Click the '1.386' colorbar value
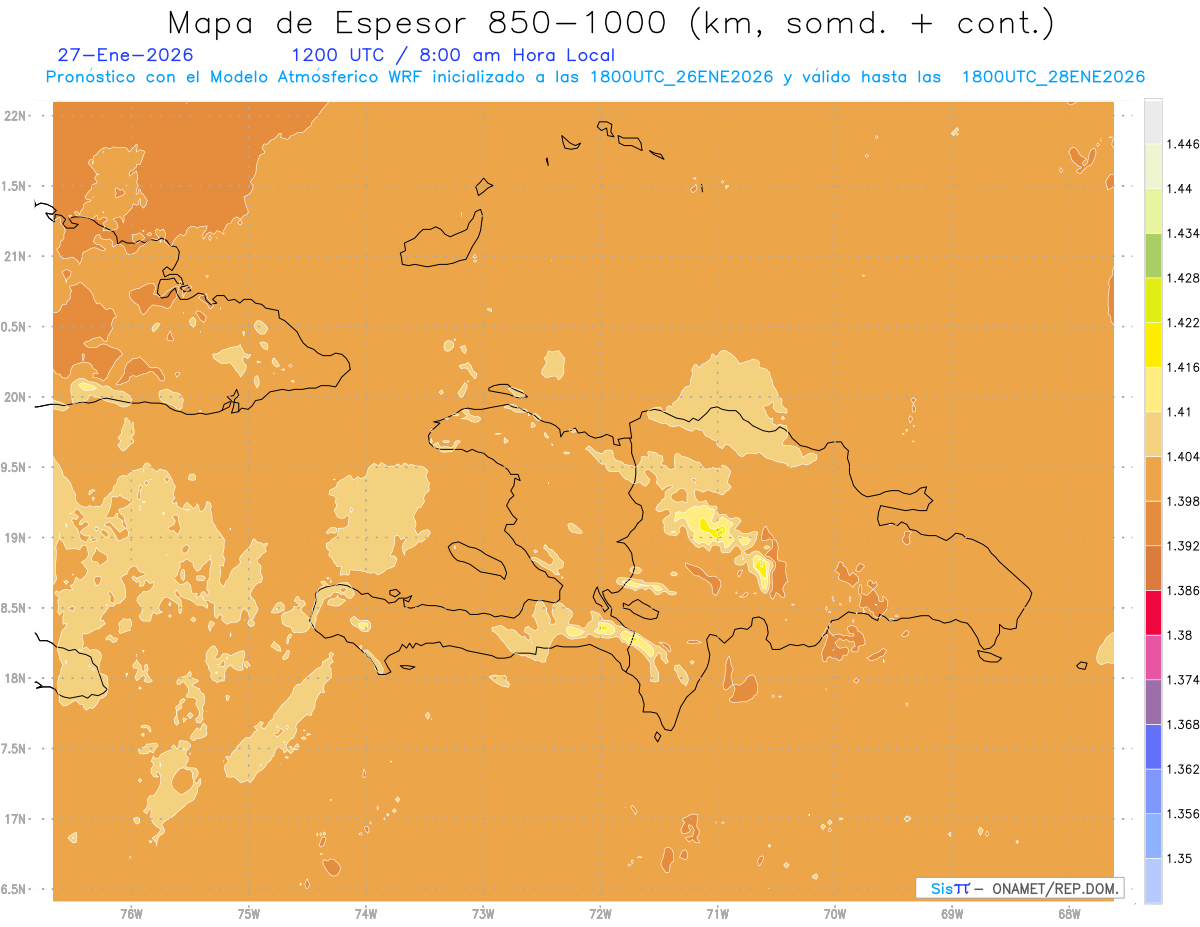 click(1182, 591)
